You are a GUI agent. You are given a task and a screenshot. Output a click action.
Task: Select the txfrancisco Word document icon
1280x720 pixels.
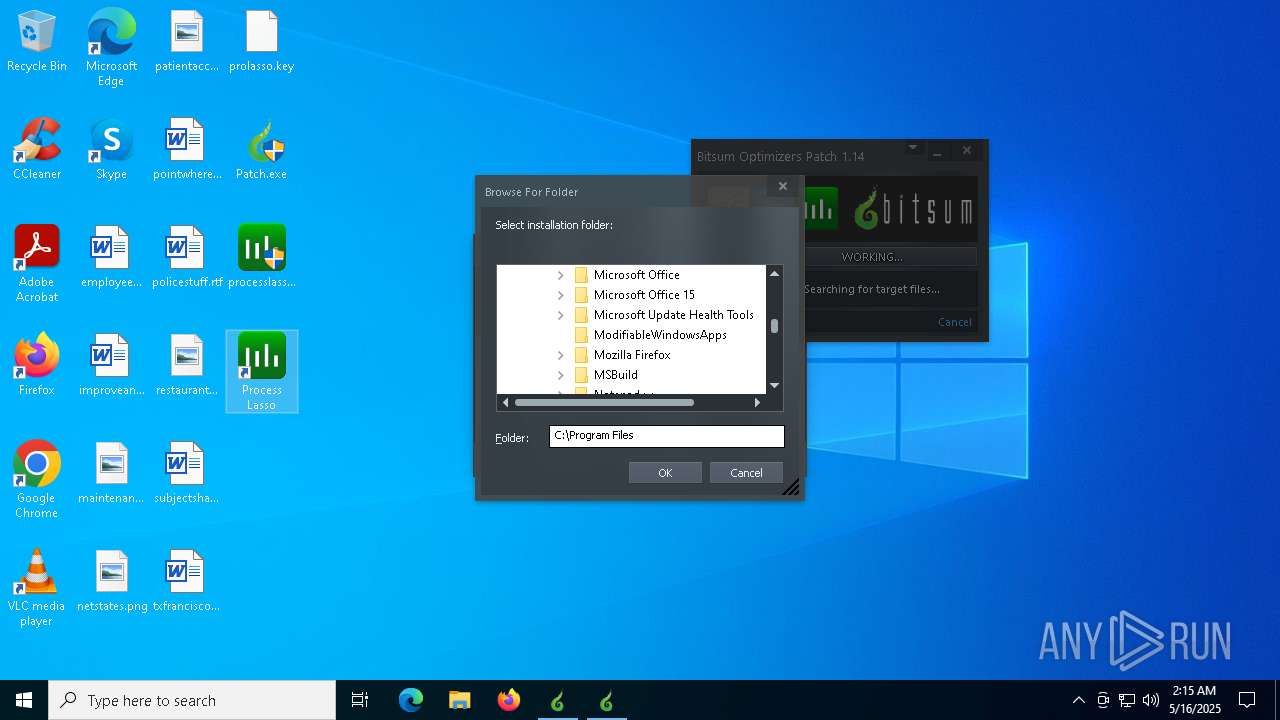tap(186, 582)
